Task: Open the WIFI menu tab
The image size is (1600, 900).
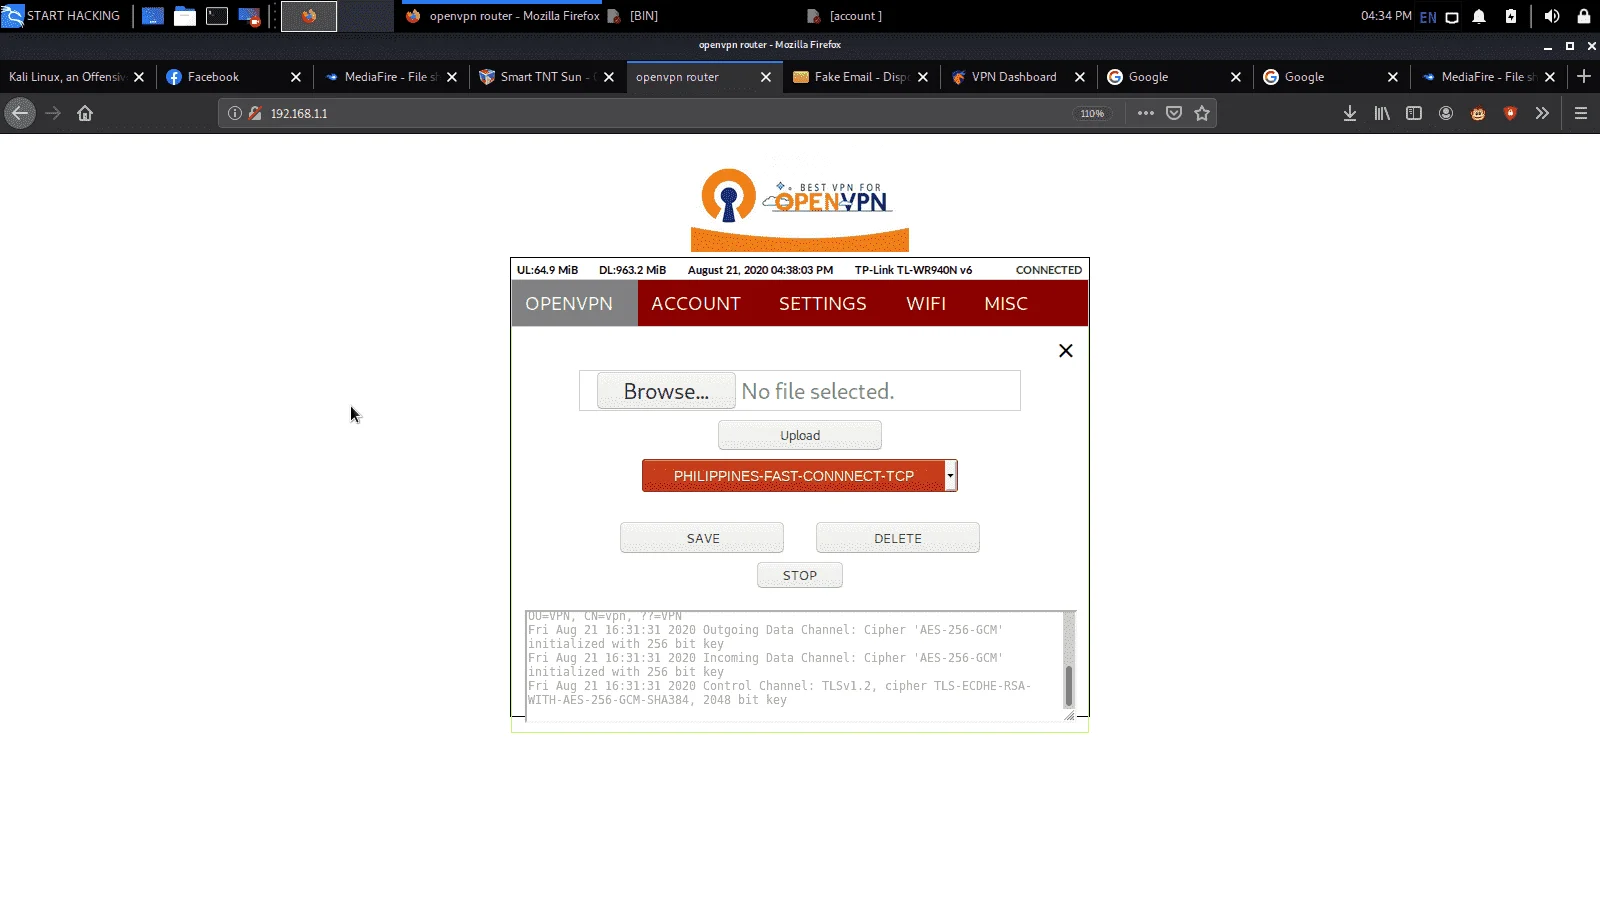Action: point(926,303)
